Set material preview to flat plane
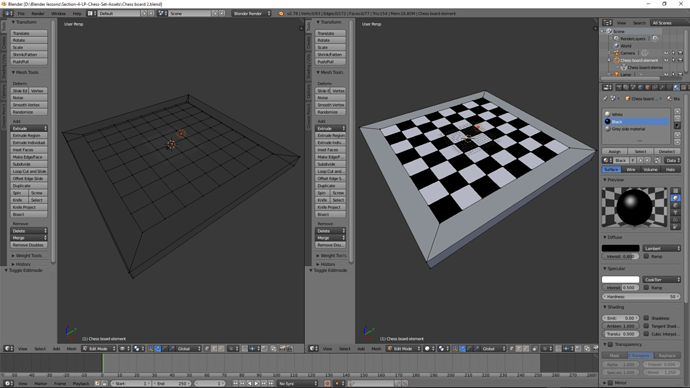The width and height of the screenshot is (690, 388). [675, 191]
